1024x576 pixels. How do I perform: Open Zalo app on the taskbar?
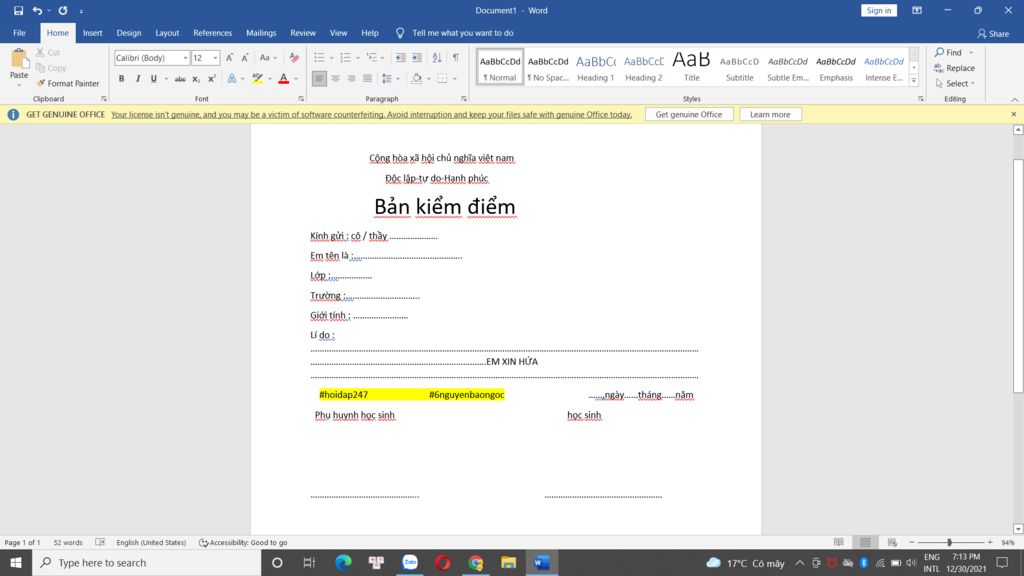pyautogui.click(x=409, y=562)
